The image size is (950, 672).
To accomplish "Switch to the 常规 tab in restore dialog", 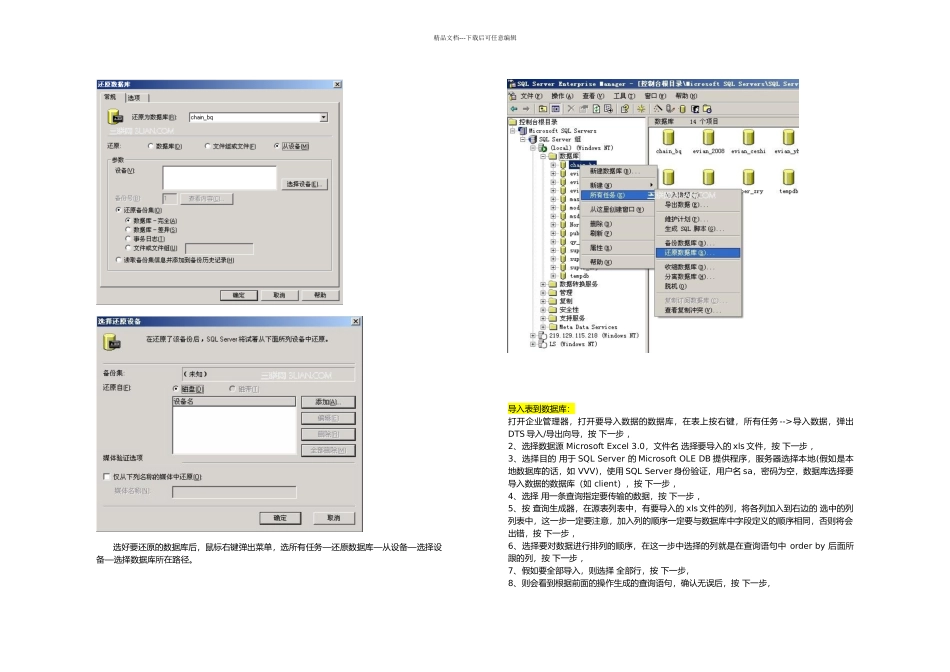I will click(110, 97).
